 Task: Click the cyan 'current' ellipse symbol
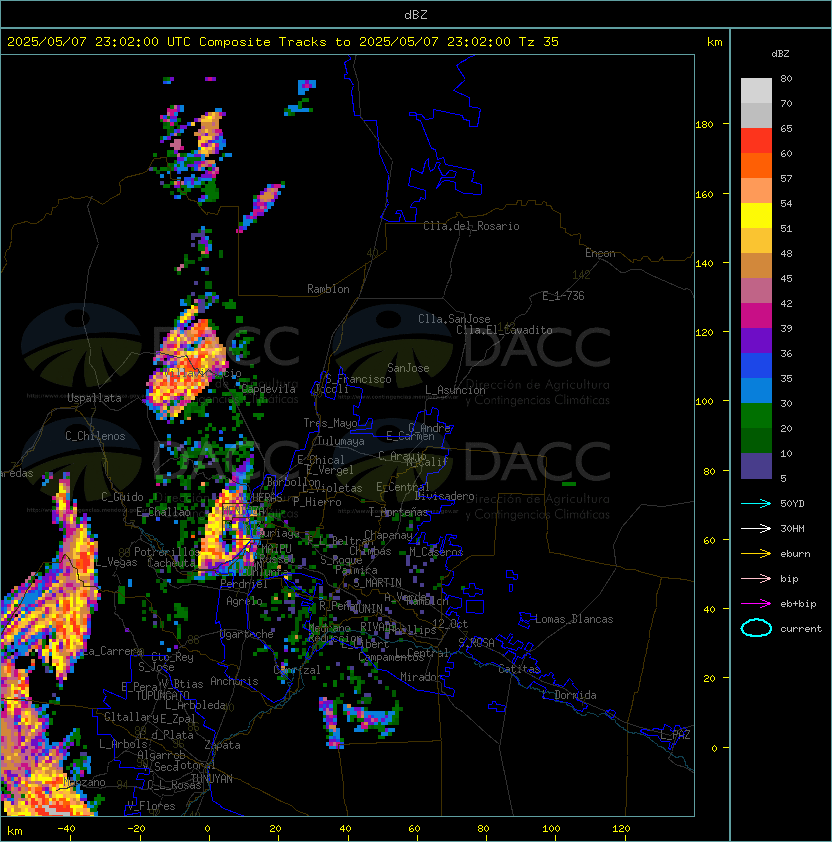click(756, 628)
